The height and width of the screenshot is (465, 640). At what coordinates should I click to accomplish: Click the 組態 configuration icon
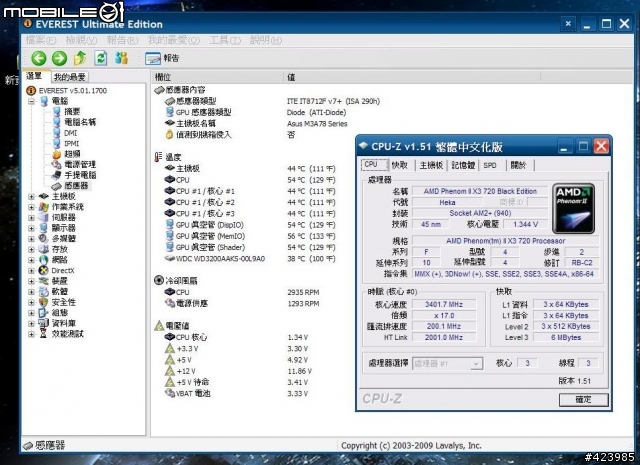point(44,313)
